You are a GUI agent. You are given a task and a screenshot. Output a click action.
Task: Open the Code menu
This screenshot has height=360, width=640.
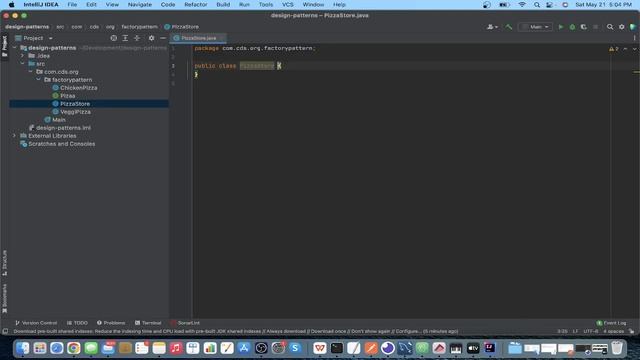pos(168,4)
